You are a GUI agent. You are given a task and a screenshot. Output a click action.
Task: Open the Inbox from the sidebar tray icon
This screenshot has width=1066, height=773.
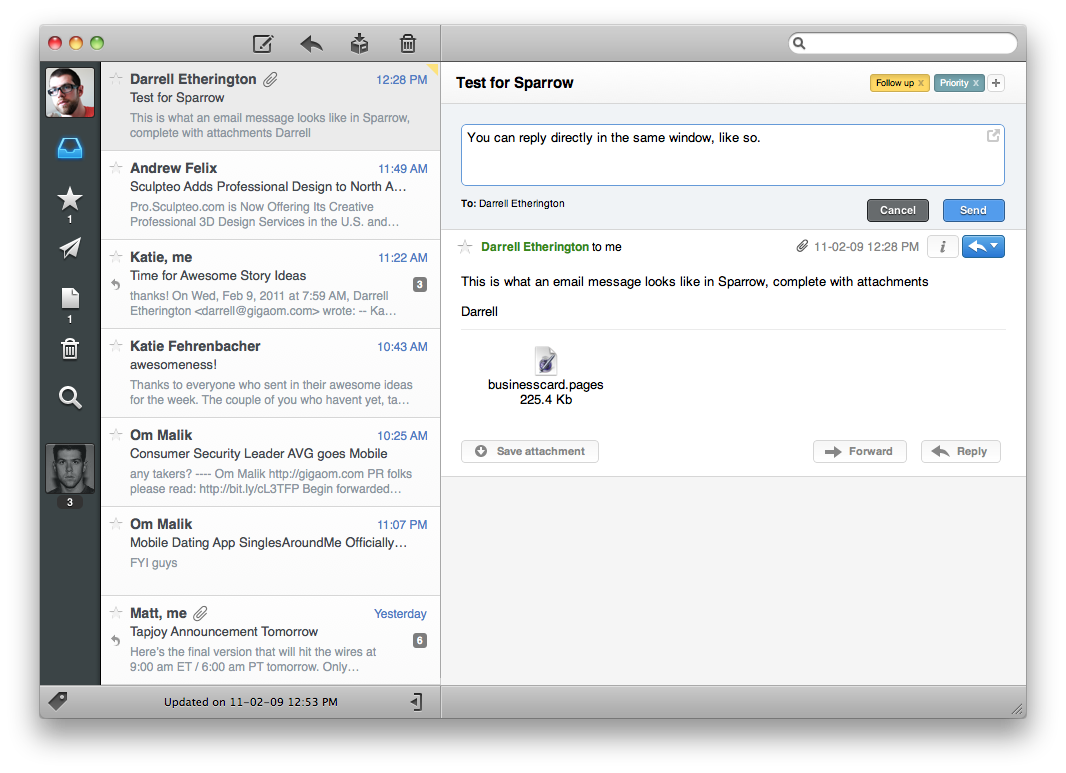click(70, 148)
